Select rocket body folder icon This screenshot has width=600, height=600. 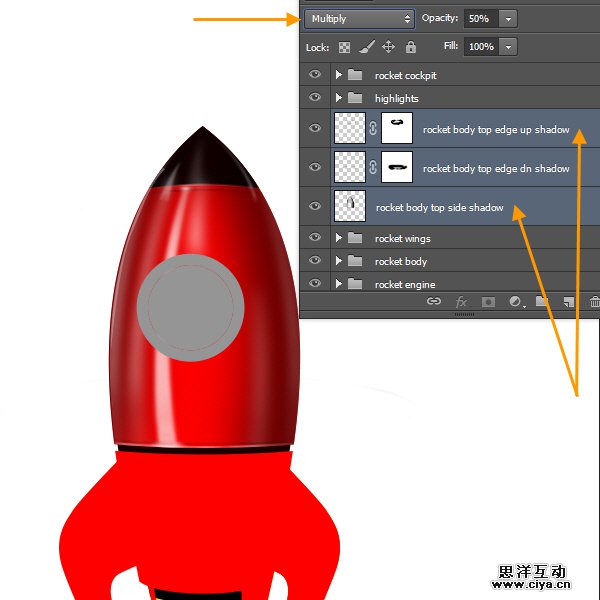point(355,261)
